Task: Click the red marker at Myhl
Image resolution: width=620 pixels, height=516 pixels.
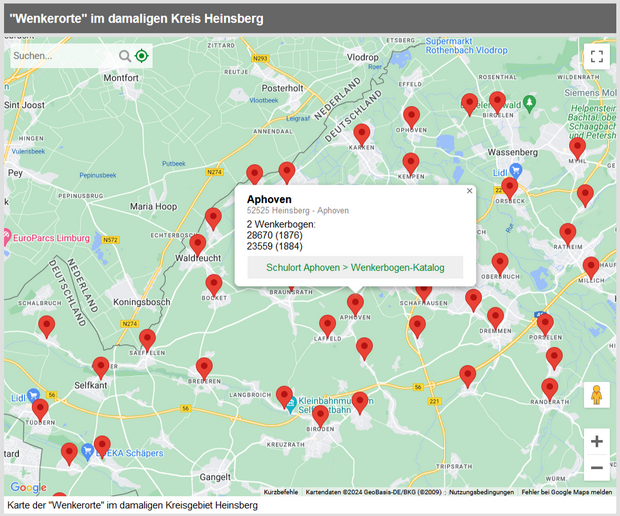Action: (x=577, y=149)
